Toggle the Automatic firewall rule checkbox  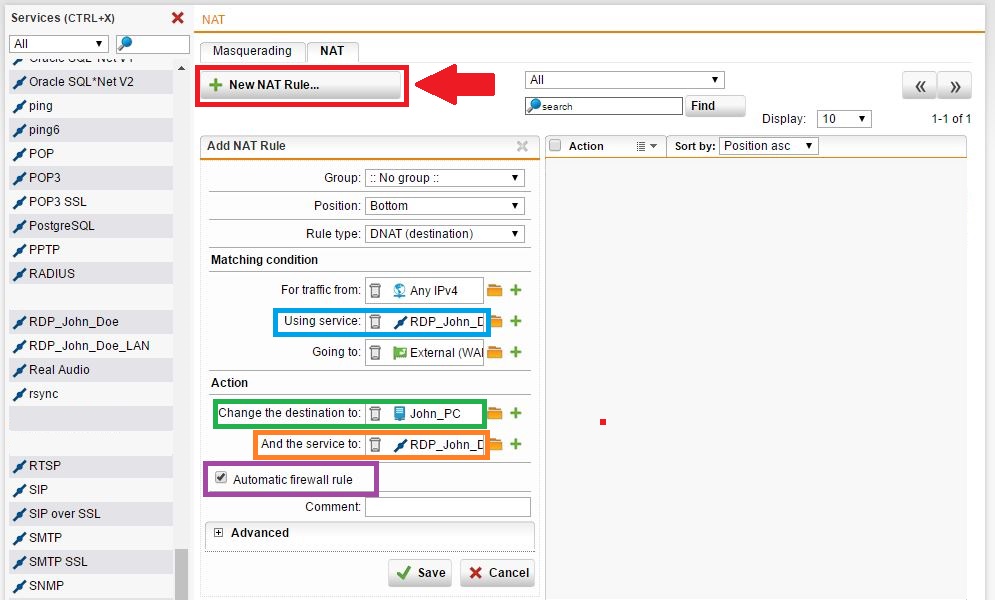coord(221,478)
